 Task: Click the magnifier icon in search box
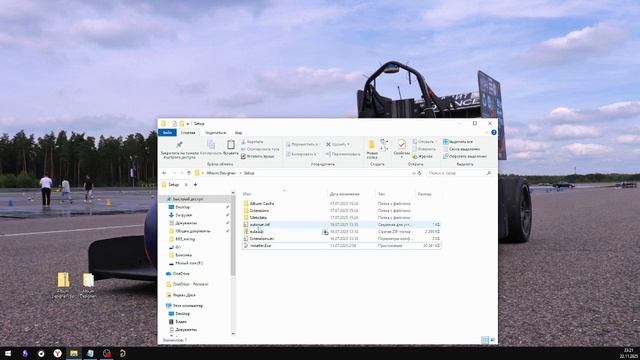pos(489,173)
